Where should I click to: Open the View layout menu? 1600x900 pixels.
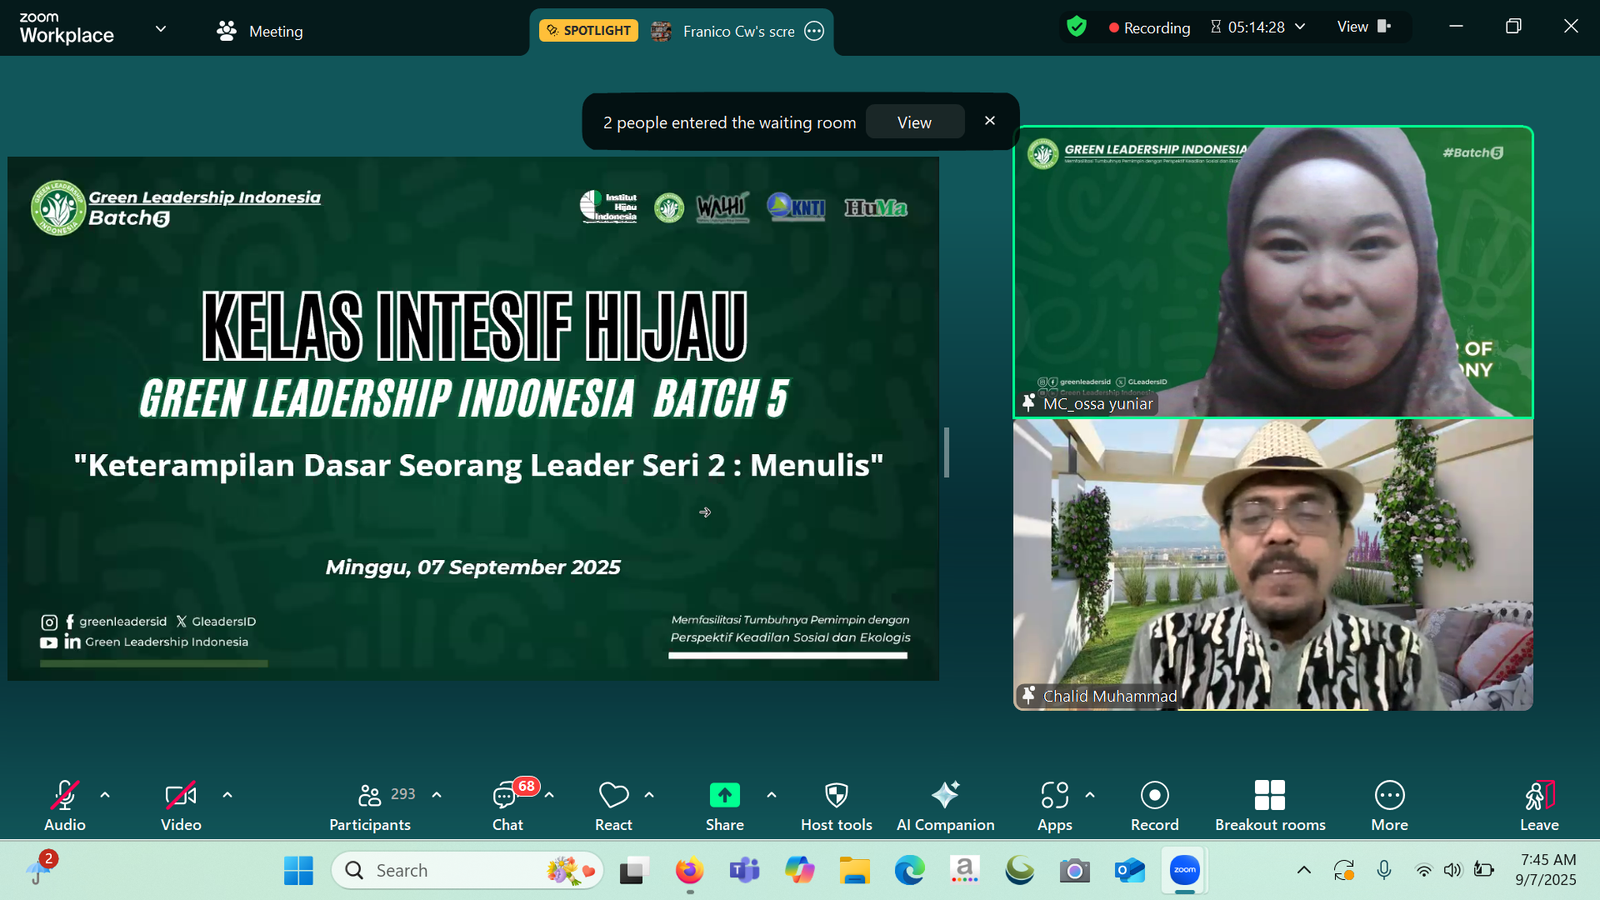(1363, 27)
